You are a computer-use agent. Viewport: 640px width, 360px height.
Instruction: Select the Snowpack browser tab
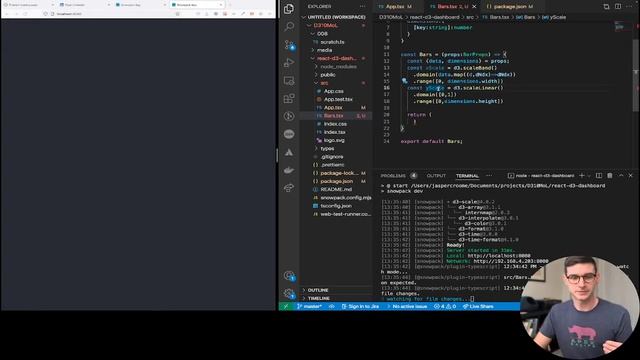(197, 5)
